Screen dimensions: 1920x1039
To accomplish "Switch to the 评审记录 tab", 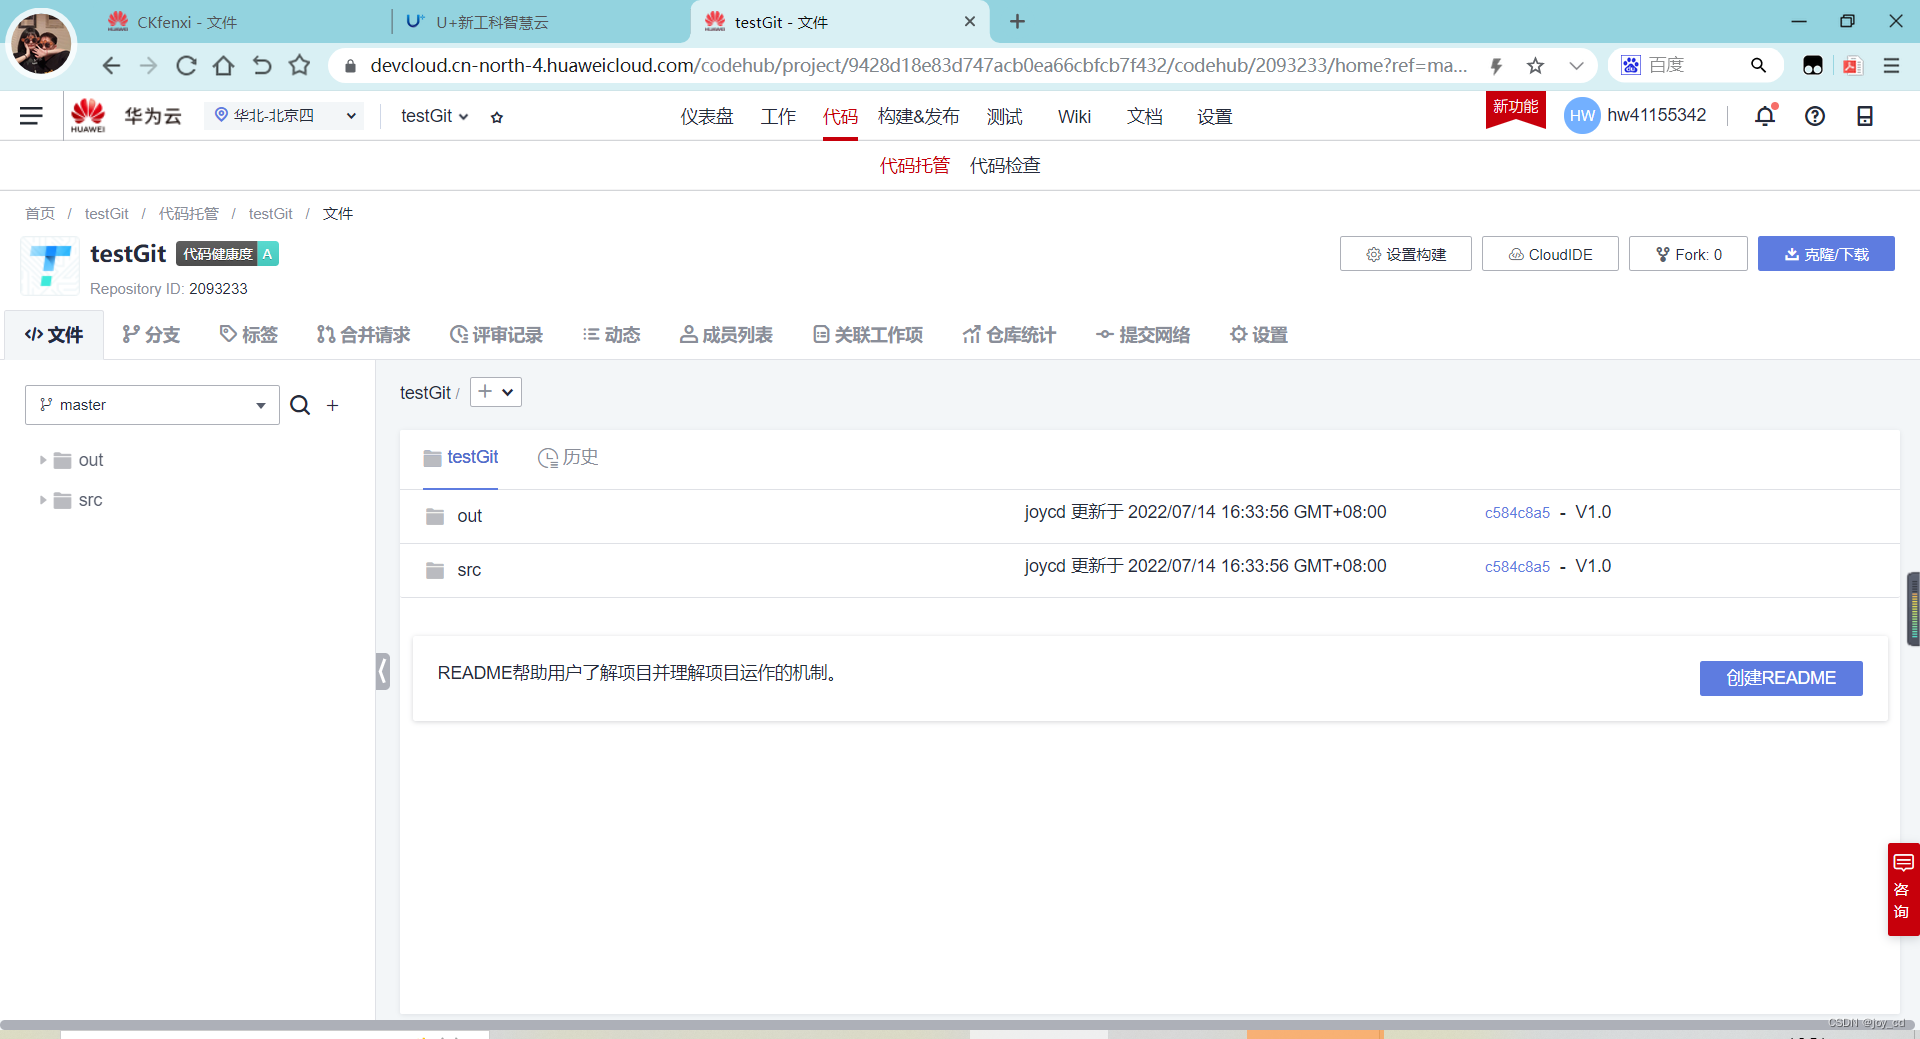I will click(496, 335).
